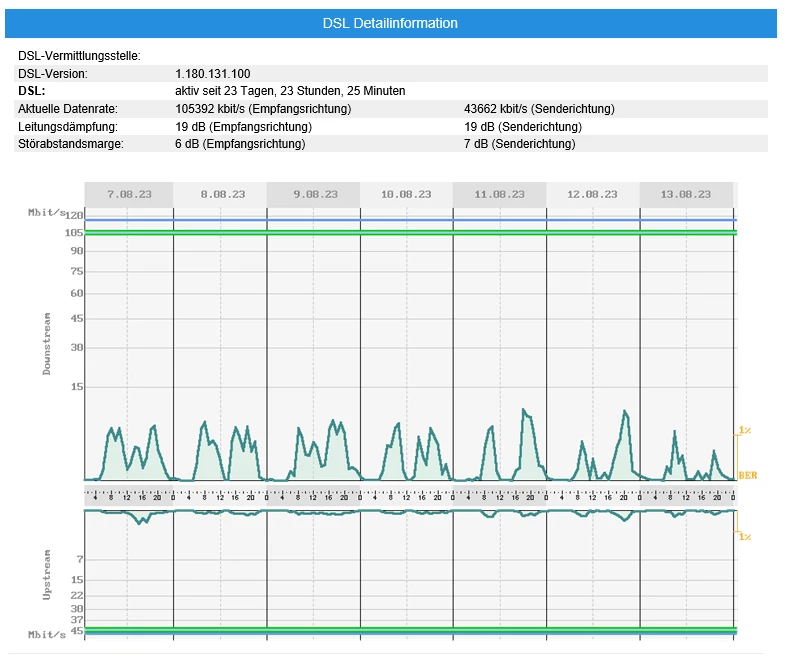
Task: Click the green 105 Mbit/s downstream line
Action: point(411,233)
